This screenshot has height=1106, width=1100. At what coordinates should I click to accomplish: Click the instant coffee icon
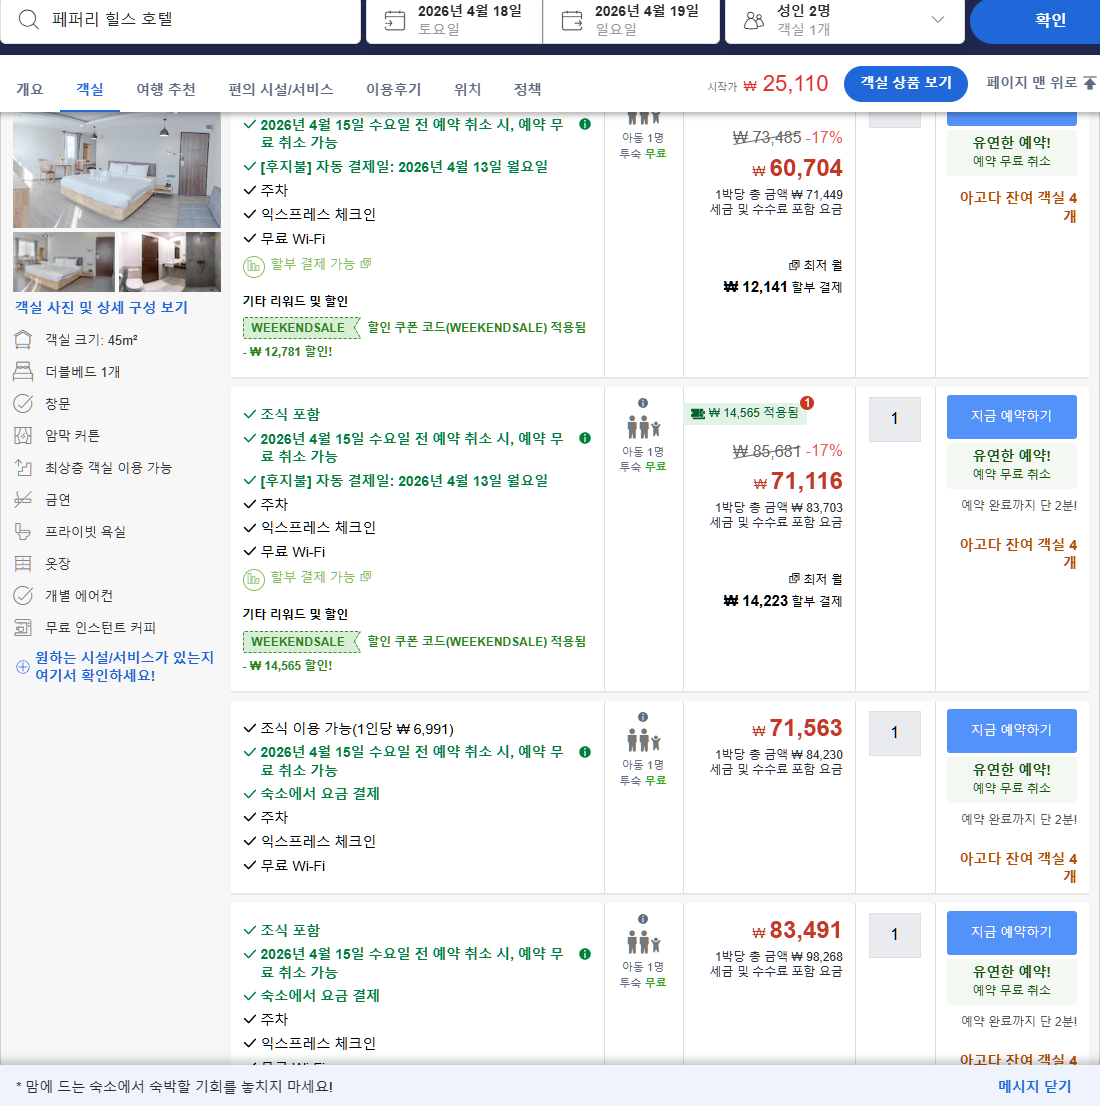click(23, 628)
